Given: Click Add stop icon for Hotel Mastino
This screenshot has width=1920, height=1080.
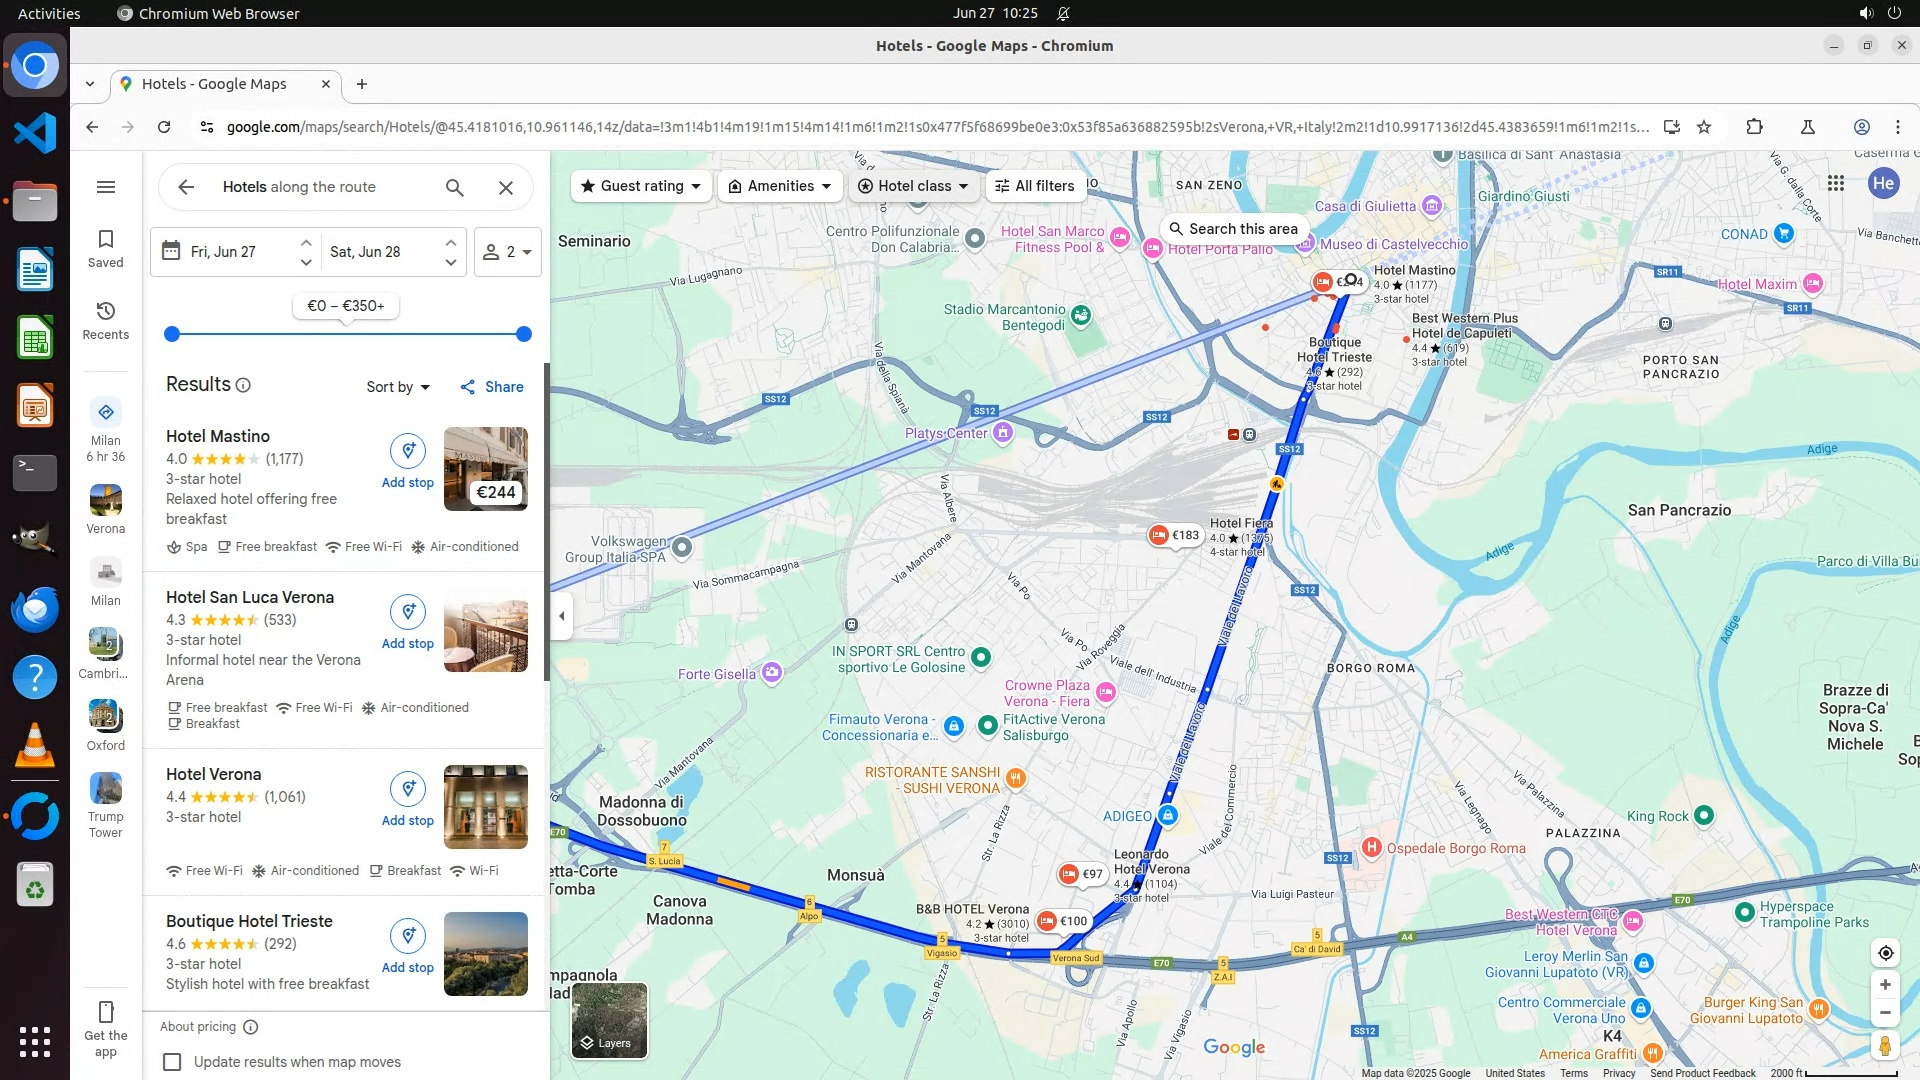Looking at the screenshot, I should (x=407, y=452).
